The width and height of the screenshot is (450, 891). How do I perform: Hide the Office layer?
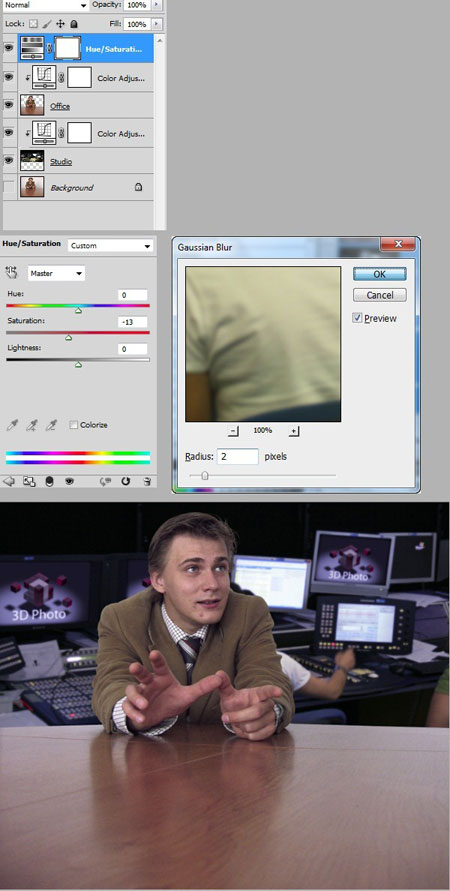9,105
